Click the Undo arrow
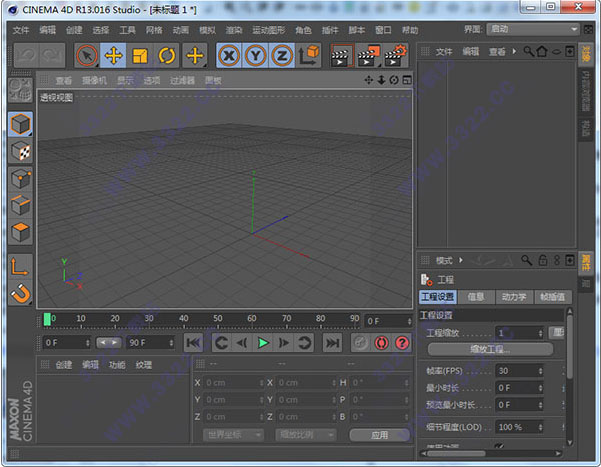The width and height of the screenshot is (601, 467). (x=27, y=56)
